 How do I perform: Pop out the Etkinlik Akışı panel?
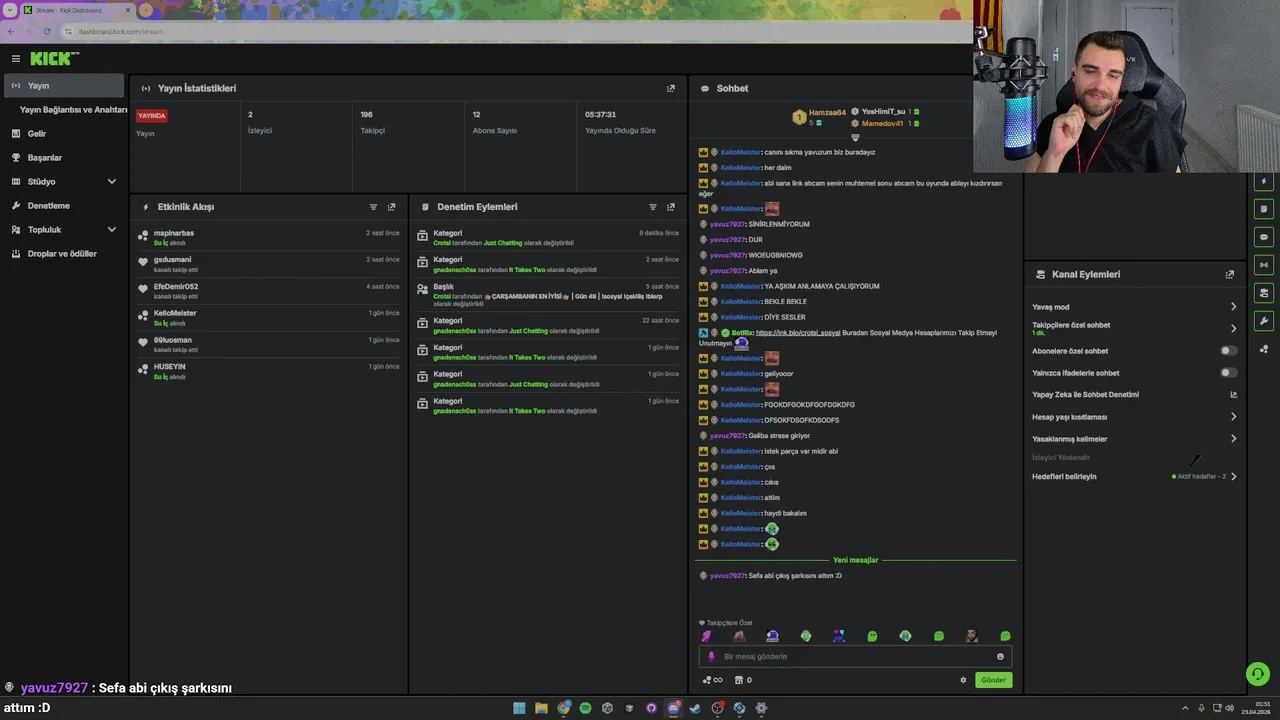pos(391,207)
